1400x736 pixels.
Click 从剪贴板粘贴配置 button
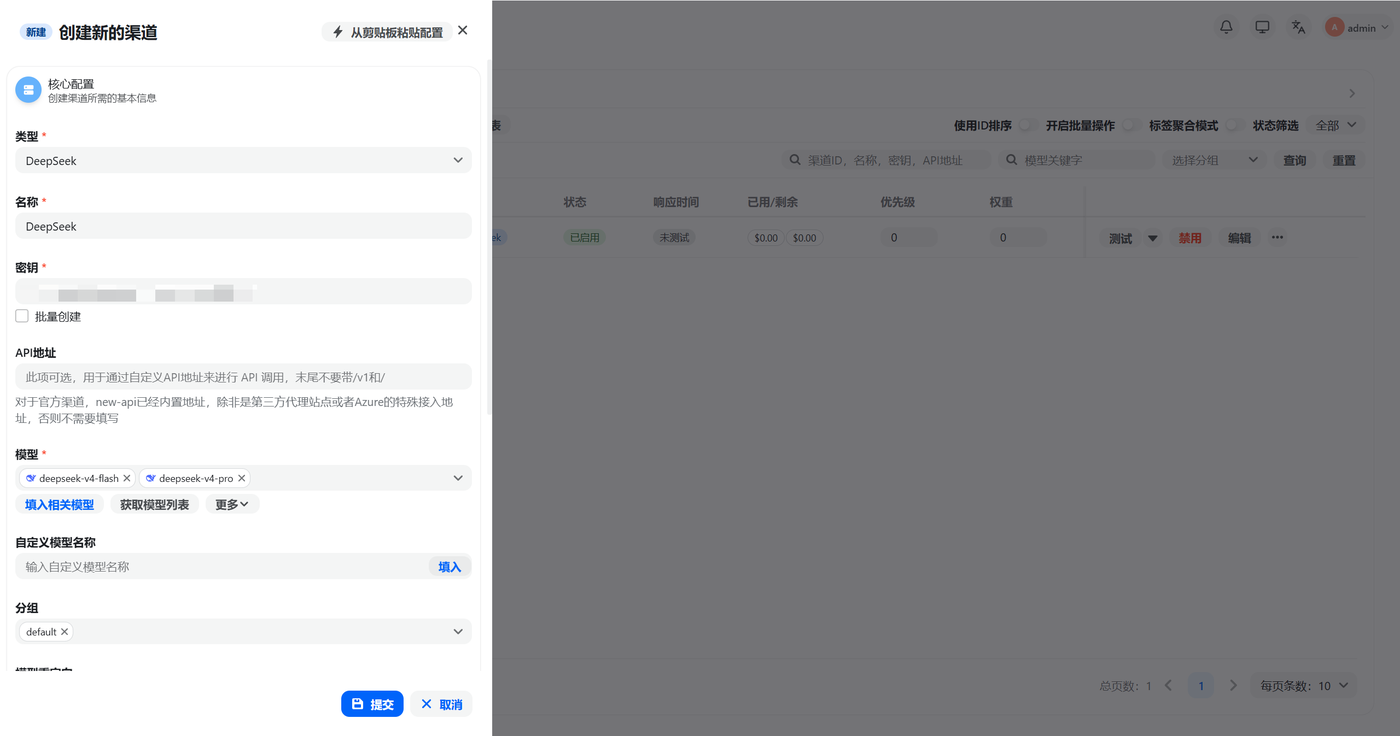click(387, 32)
